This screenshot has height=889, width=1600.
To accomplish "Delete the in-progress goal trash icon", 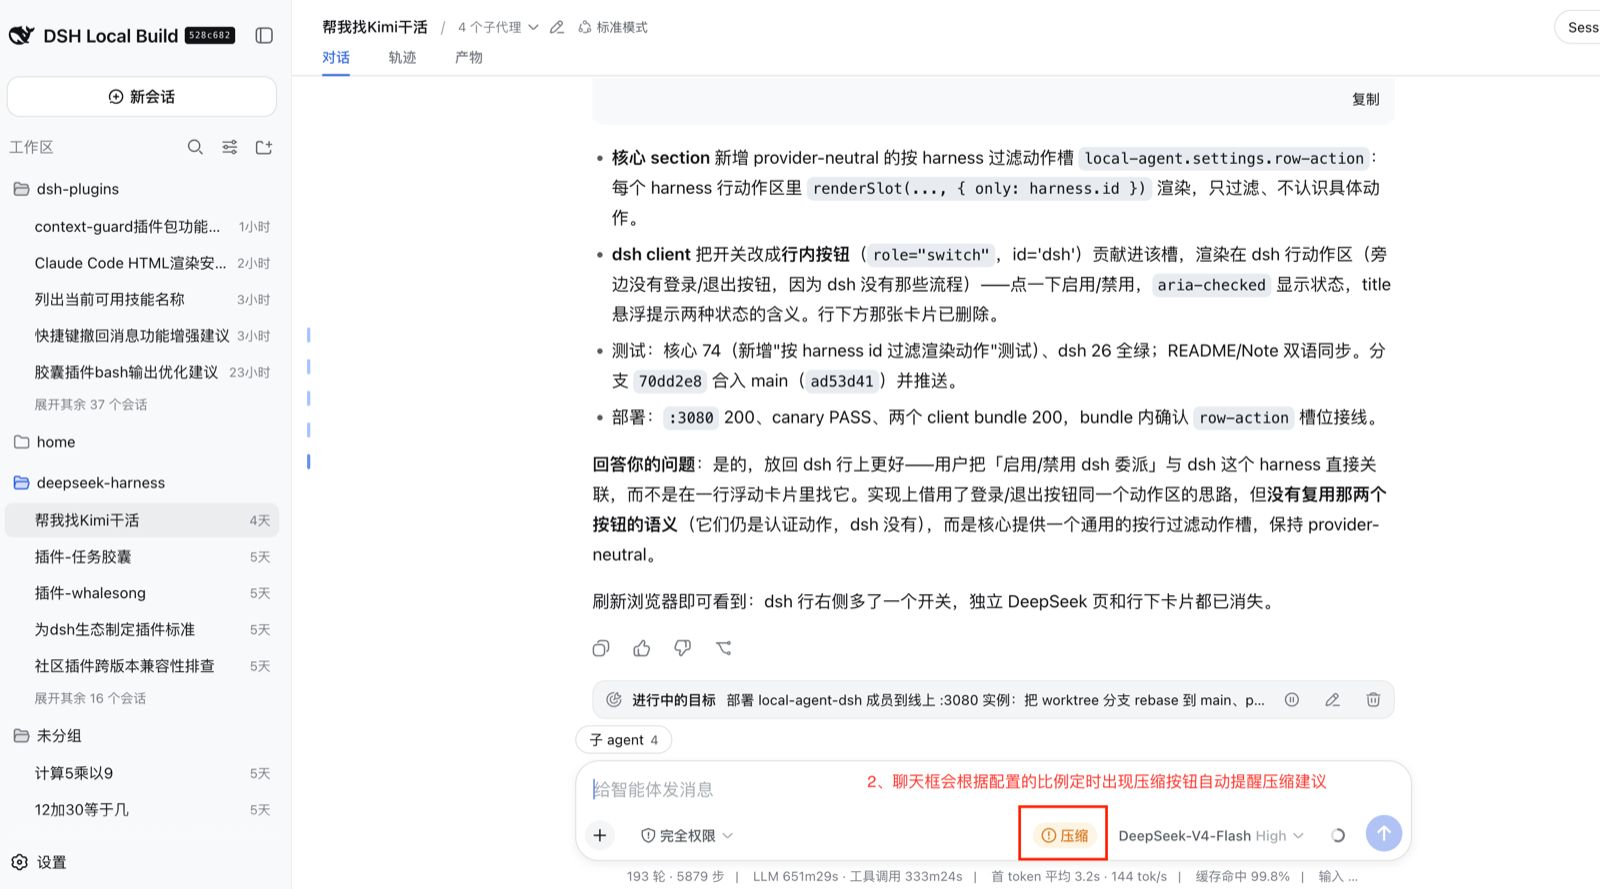I will coord(1374,700).
